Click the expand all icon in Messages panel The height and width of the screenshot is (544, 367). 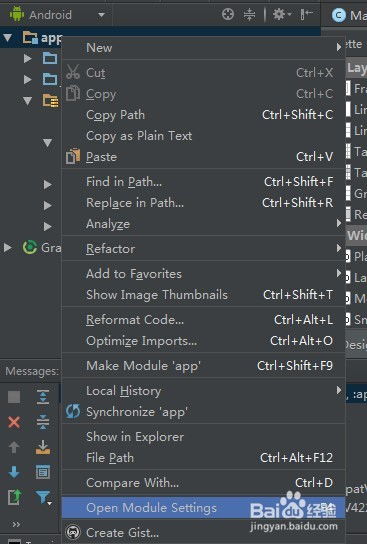tap(43, 397)
